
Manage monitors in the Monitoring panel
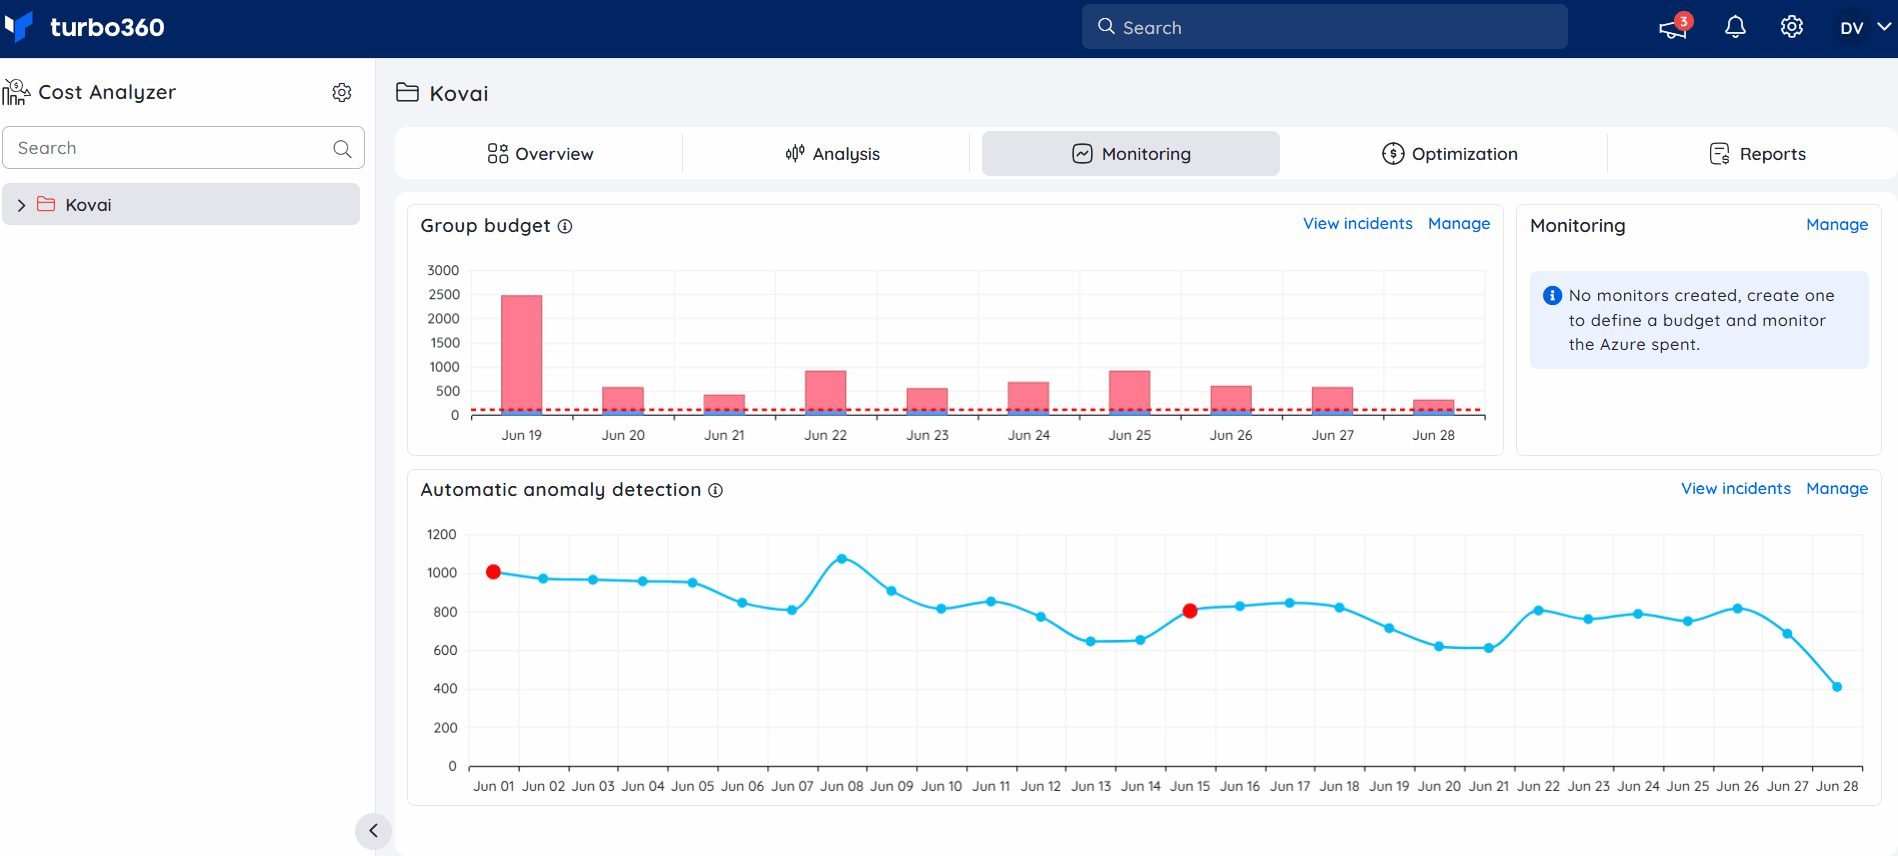1837,225
